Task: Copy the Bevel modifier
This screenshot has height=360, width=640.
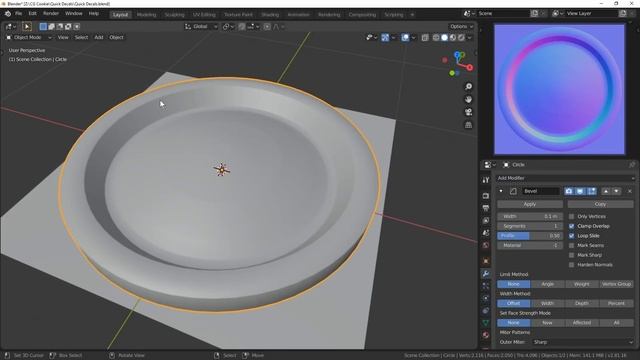Action: (600, 204)
